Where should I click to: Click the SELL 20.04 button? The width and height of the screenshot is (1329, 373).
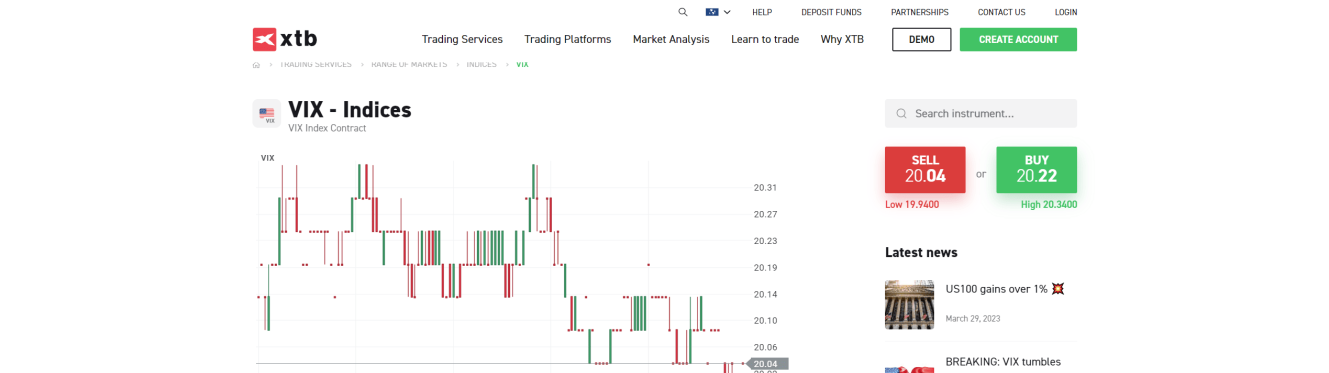pos(925,169)
